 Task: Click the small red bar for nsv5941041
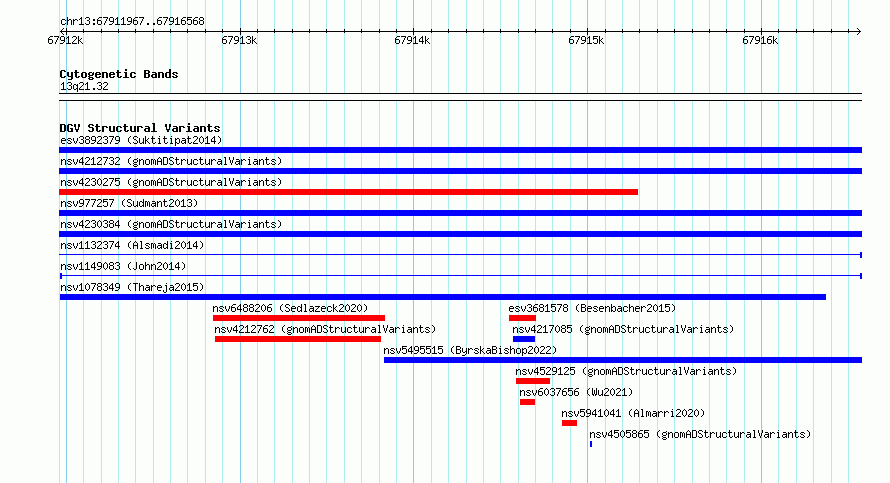(x=569, y=423)
